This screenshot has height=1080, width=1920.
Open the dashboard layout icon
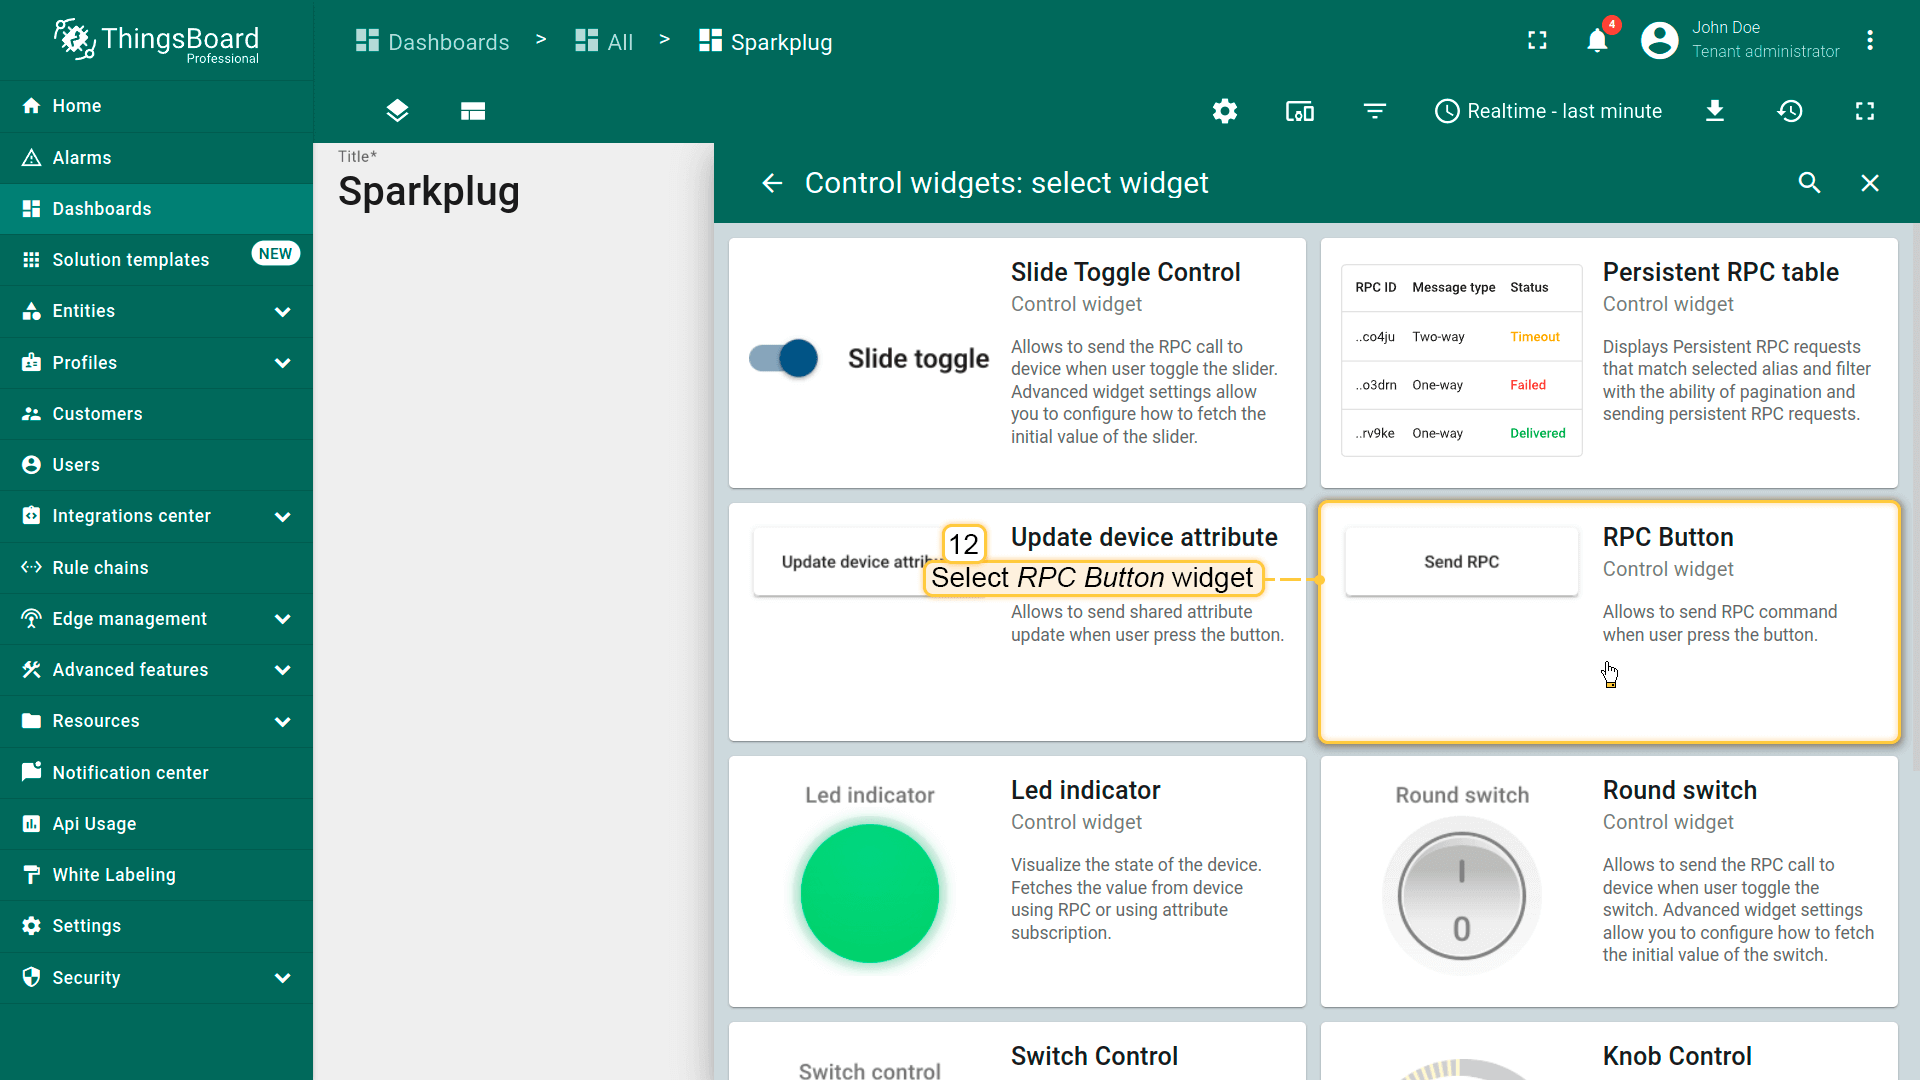[x=473, y=111]
